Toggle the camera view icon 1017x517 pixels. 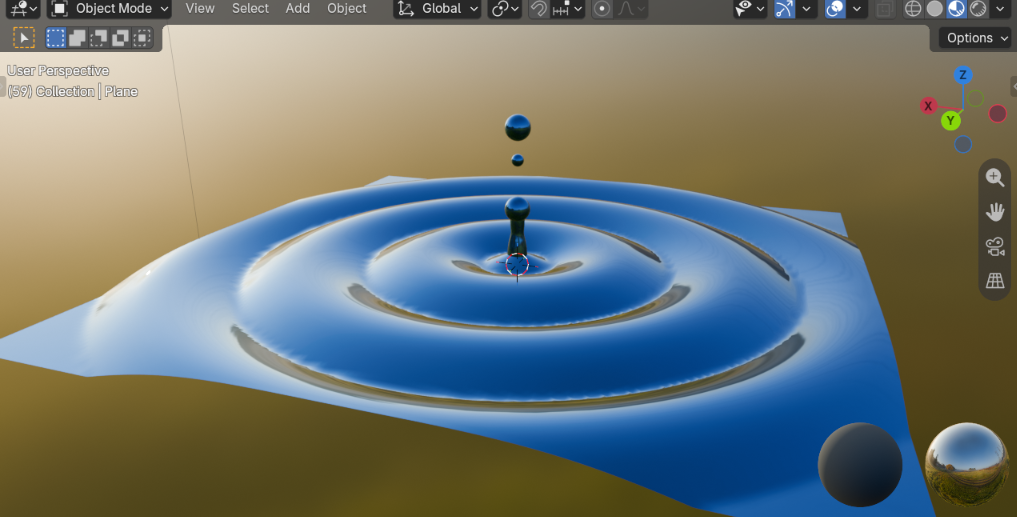coord(995,246)
